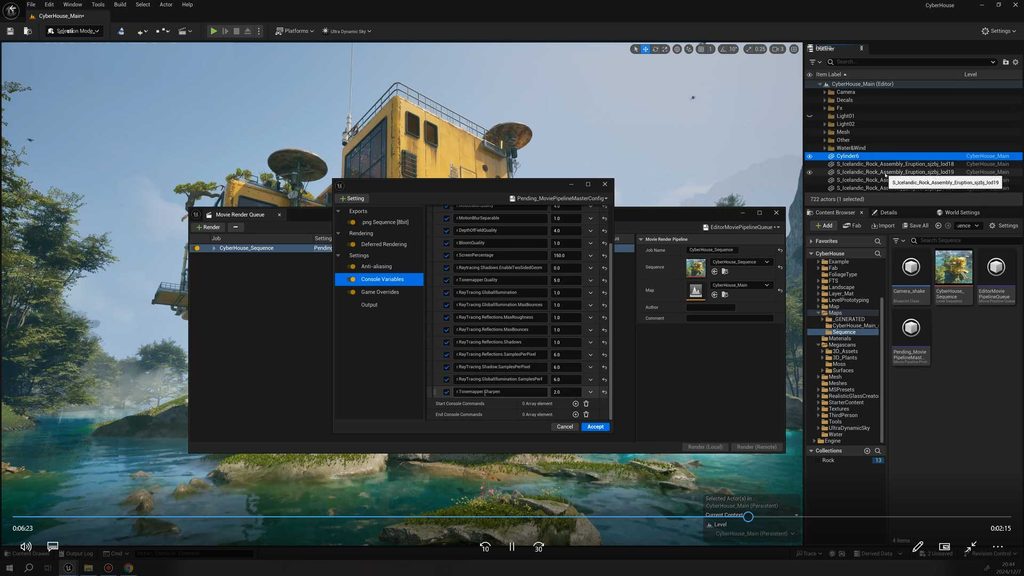Click the green Play in editor icon
The width and height of the screenshot is (1024, 576).
[x=213, y=31]
